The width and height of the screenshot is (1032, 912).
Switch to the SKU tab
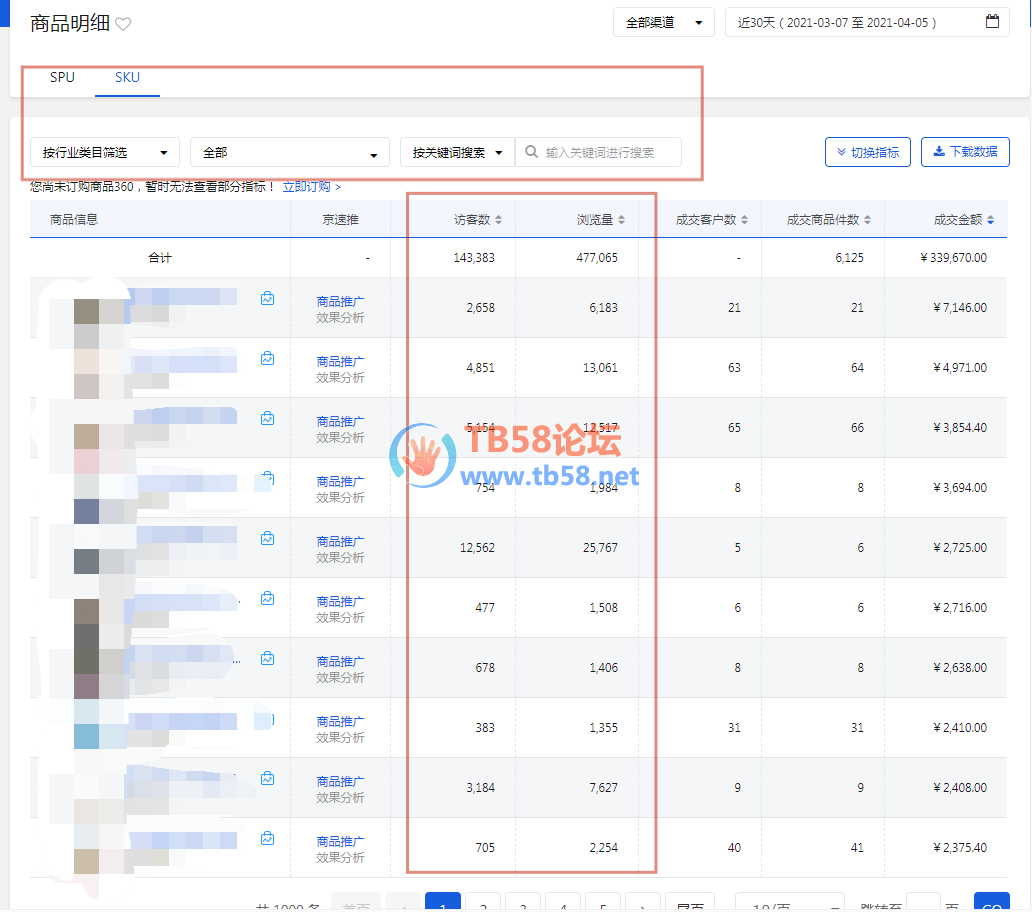coord(127,77)
